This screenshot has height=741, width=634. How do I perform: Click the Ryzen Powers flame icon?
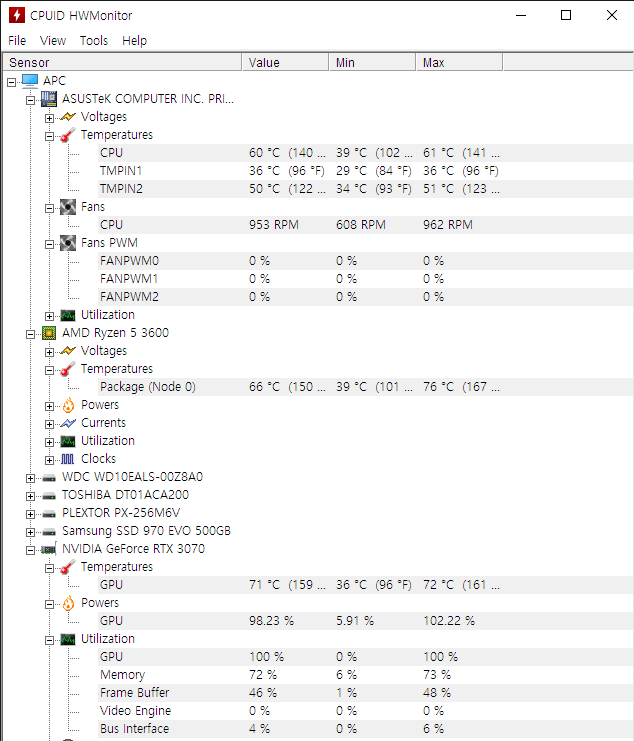pos(69,405)
